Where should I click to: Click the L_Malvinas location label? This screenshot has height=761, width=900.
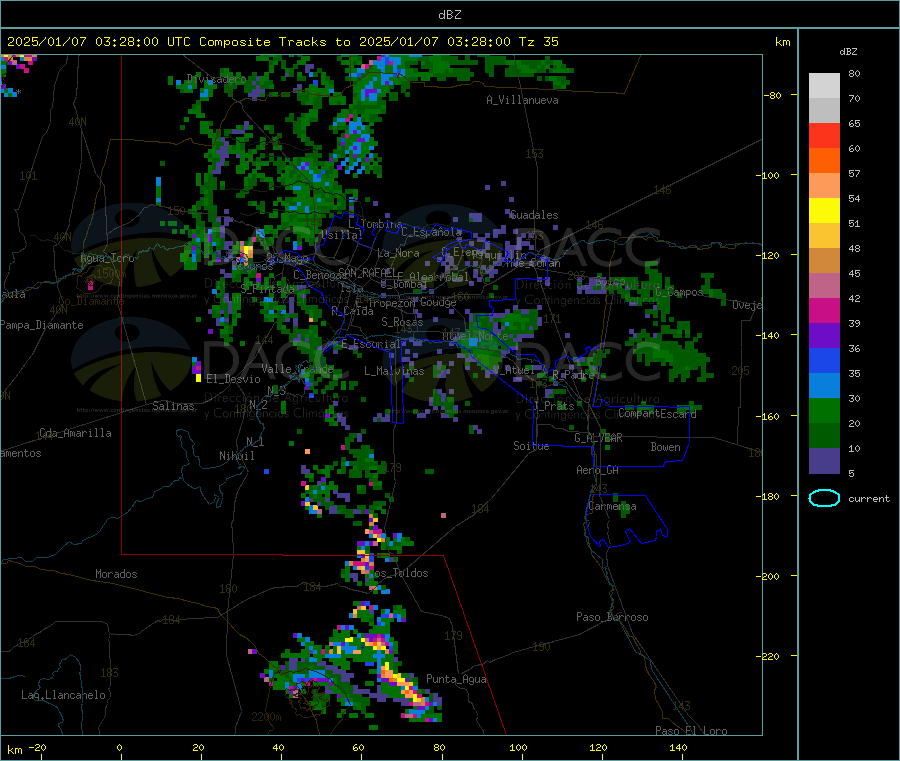pos(394,371)
